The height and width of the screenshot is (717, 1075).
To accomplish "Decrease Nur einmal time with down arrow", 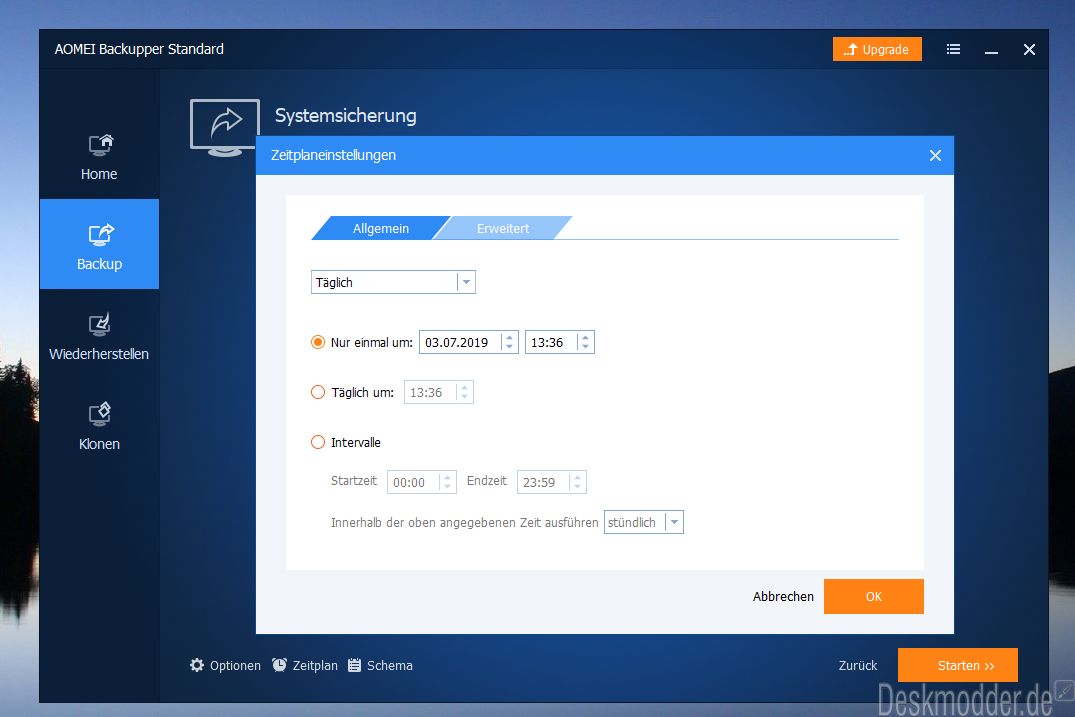I will [x=585, y=347].
